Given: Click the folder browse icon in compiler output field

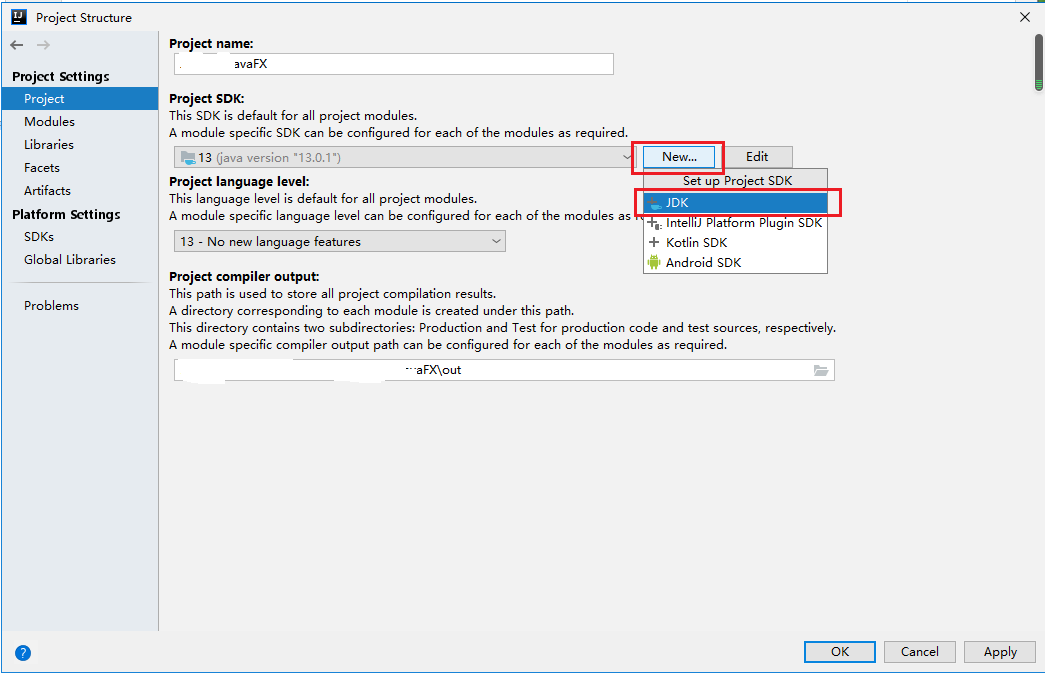Looking at the screenshot, I should [x=821, y=370].
